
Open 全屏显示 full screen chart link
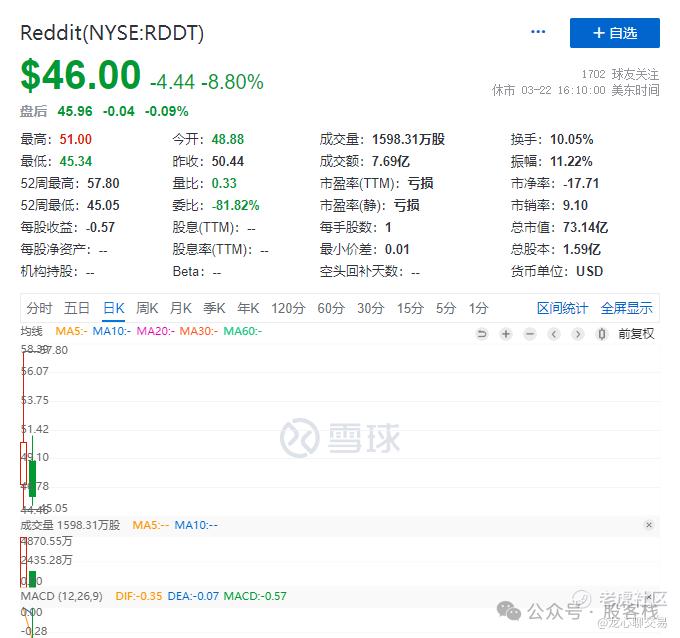[626, 308]
